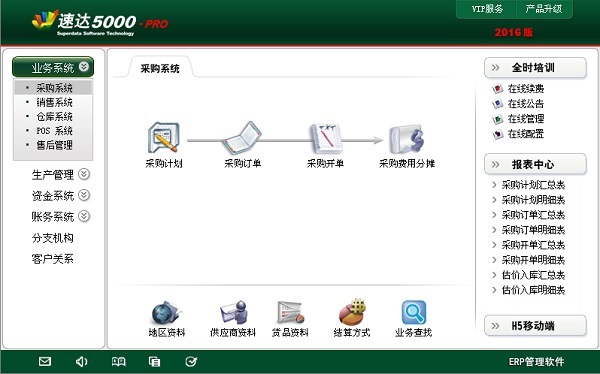Open the 采购订单汇总表 report link
The height and width of the screenshot is (374, 600).
pyautogui.click(x=533, y=215)
